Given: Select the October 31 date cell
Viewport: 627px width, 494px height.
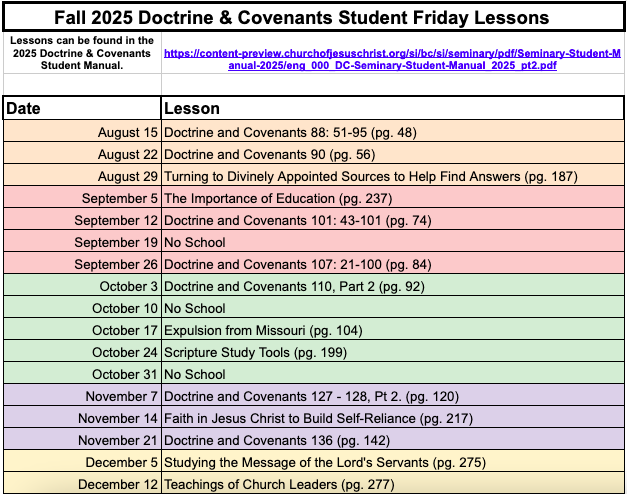Looking at the screenshot, I should pos(82,374).
